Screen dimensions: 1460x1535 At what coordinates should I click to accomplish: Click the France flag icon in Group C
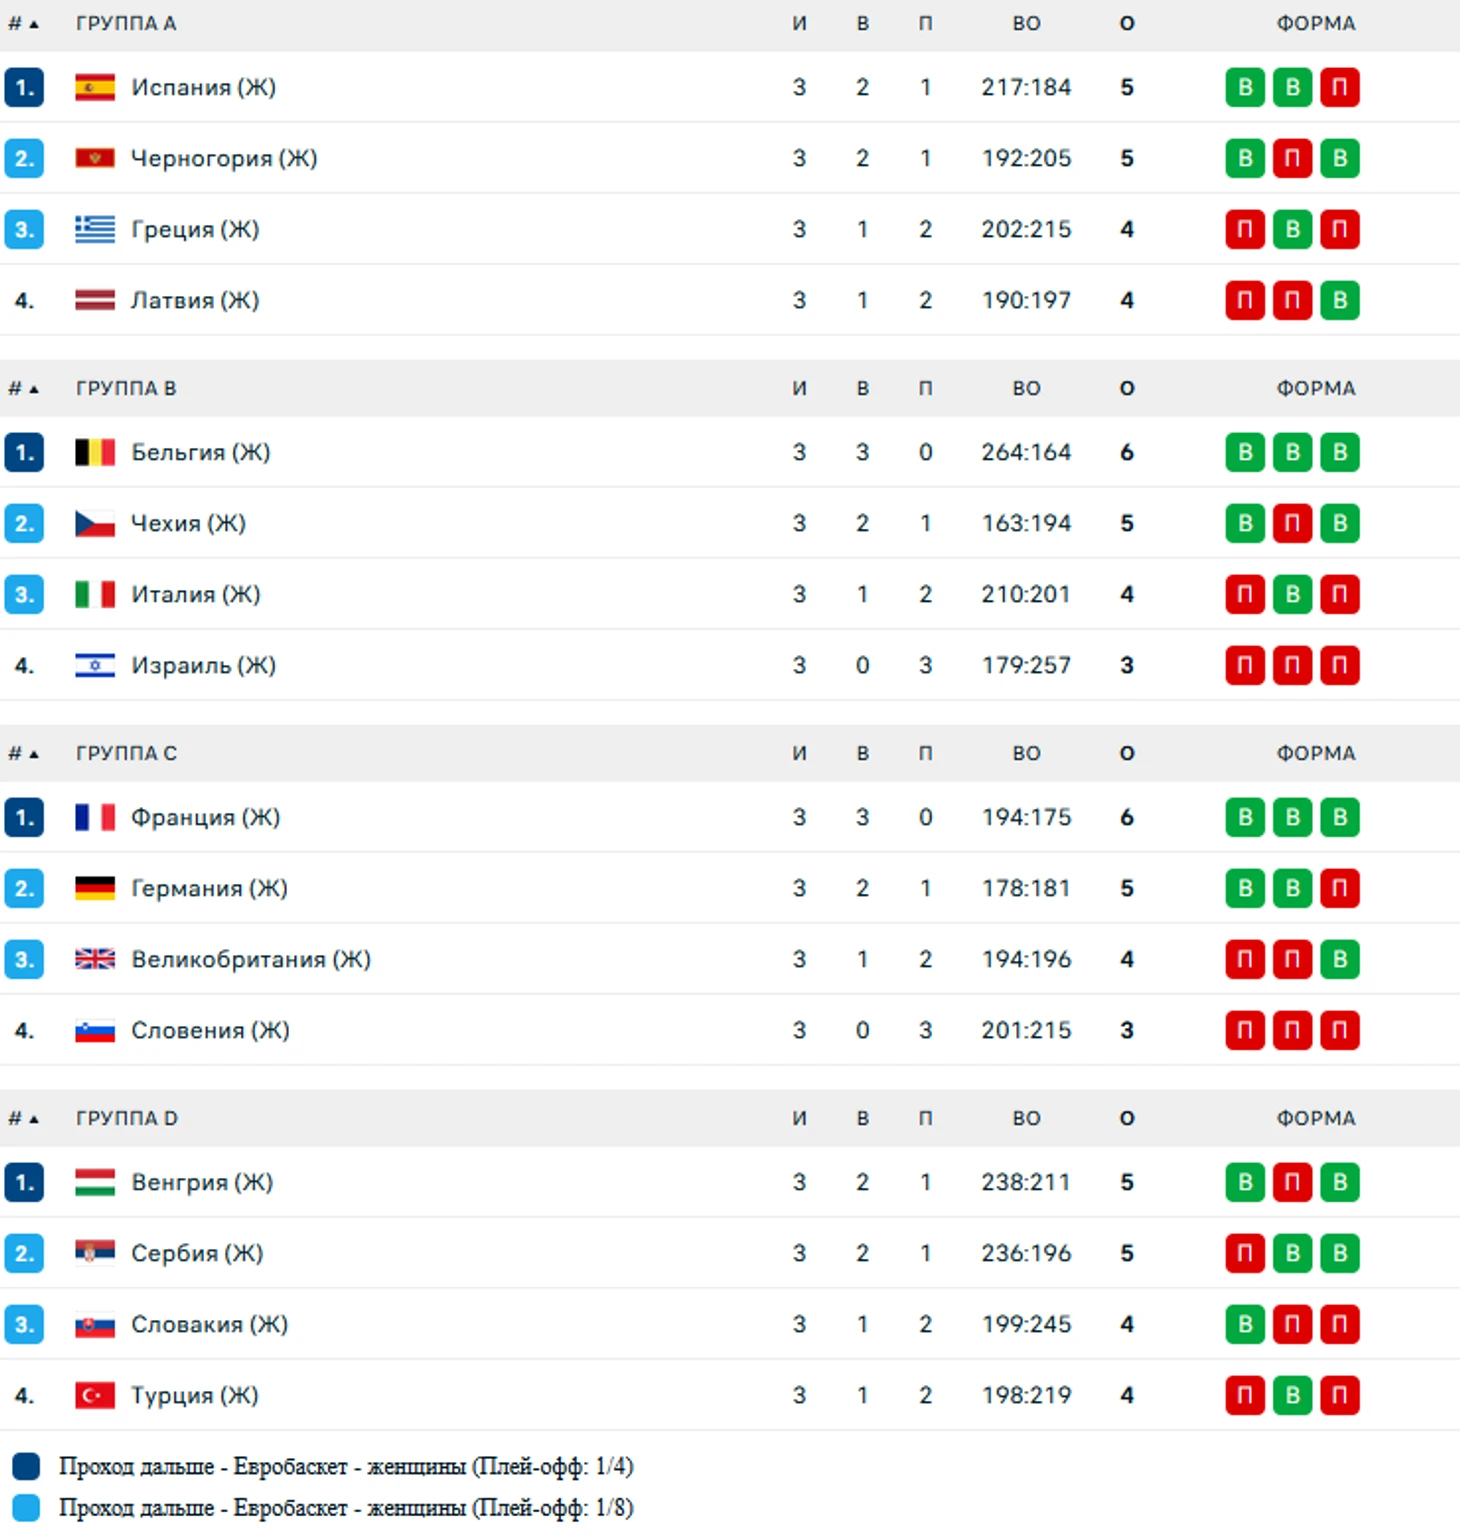pos(95,817)
